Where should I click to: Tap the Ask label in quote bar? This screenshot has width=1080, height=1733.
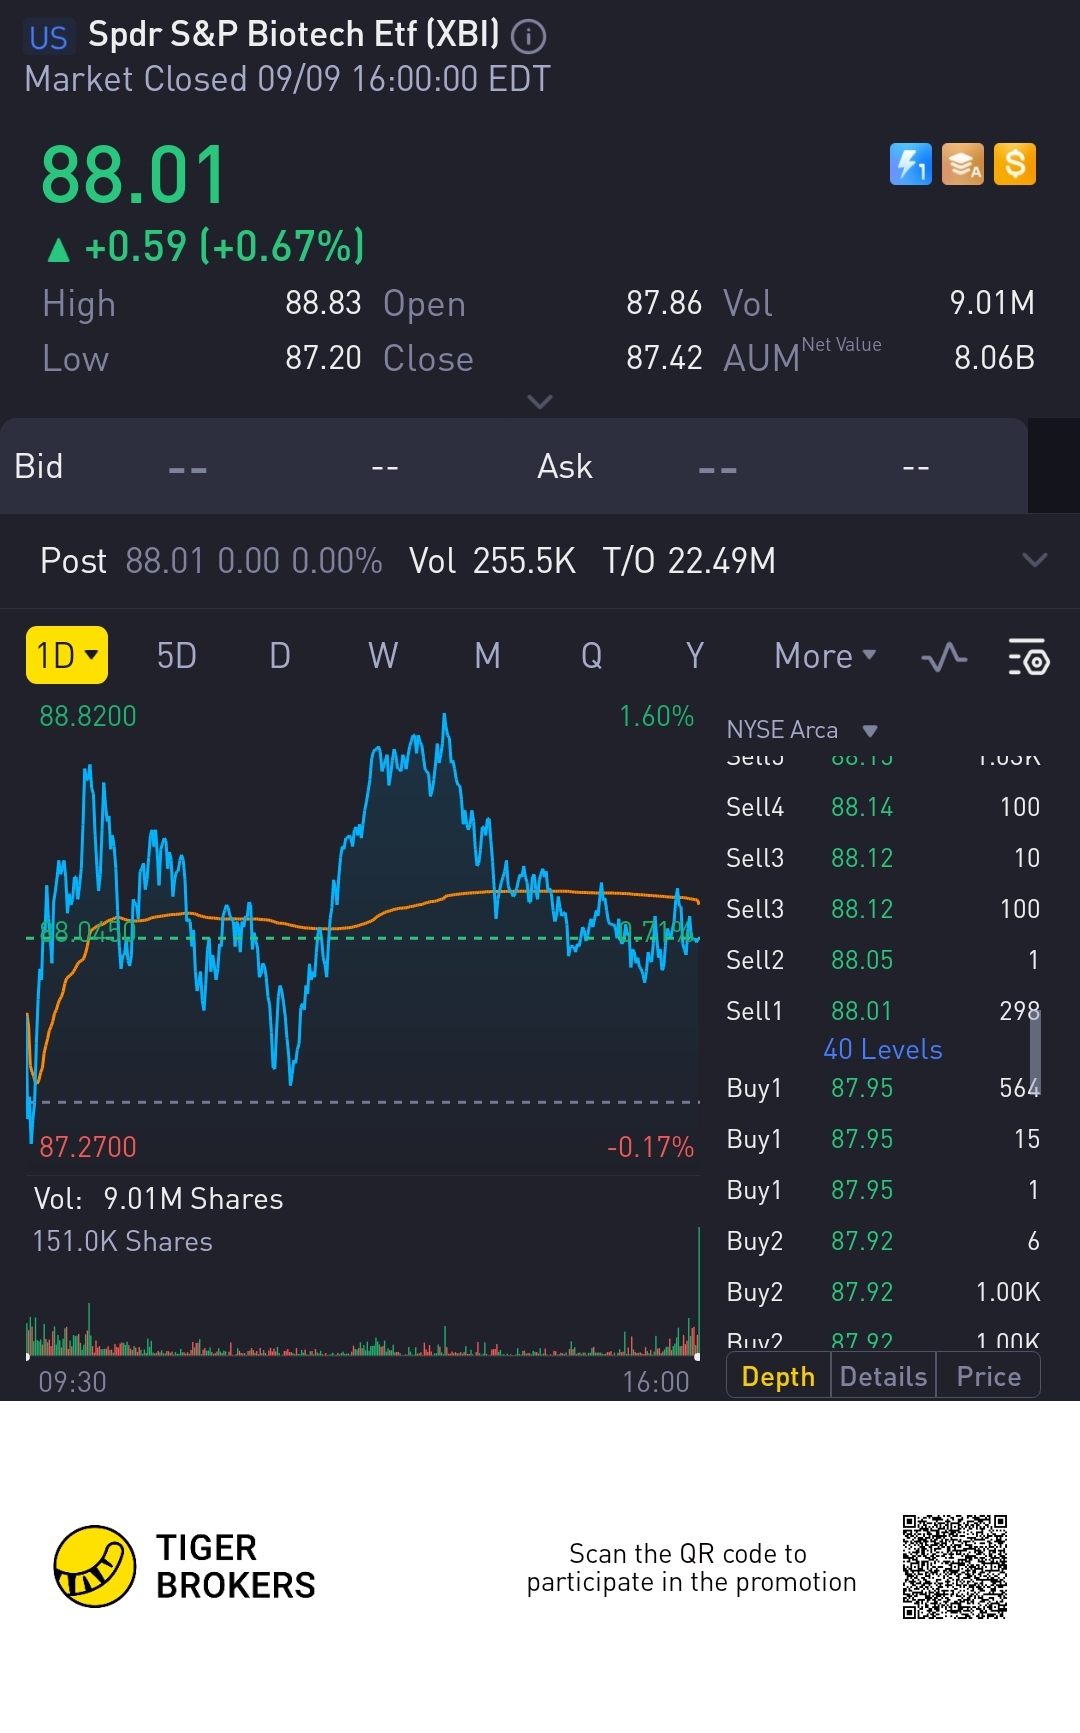565,466
